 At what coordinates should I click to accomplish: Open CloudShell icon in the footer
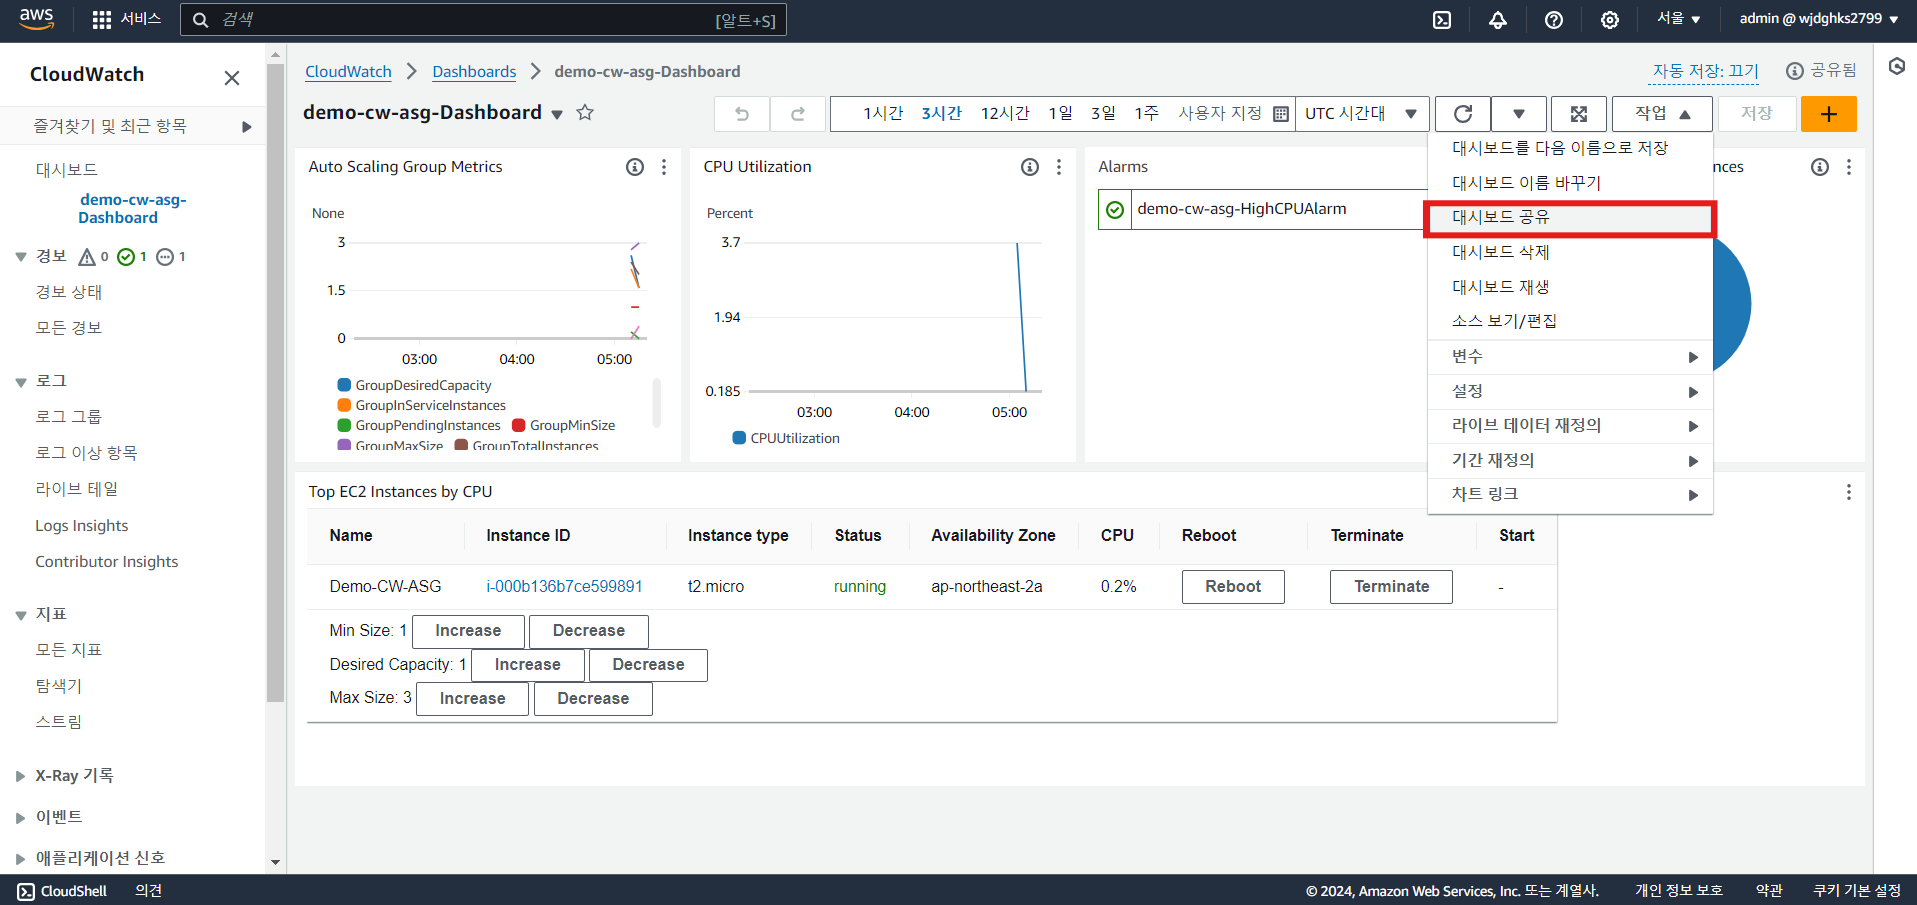[26, 891]
